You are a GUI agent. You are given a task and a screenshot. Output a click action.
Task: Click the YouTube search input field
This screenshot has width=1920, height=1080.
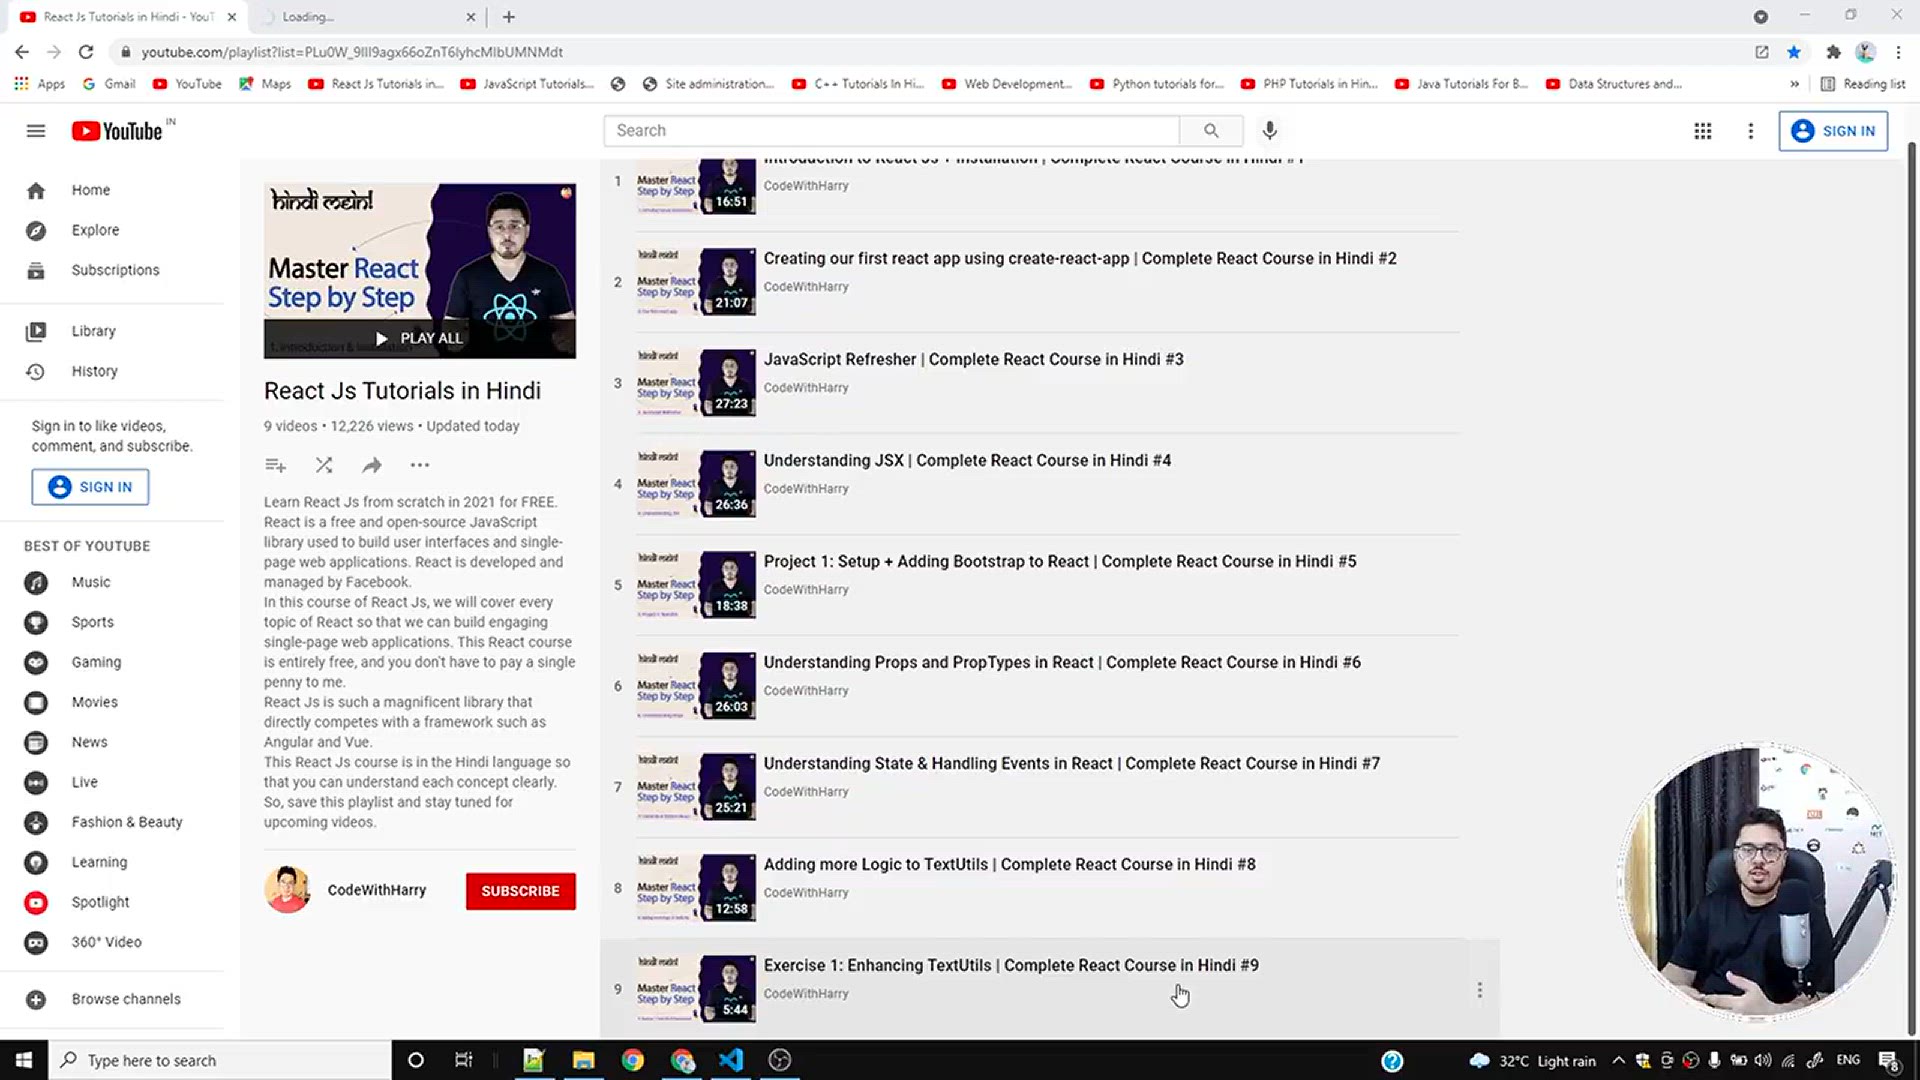(892, 131)
